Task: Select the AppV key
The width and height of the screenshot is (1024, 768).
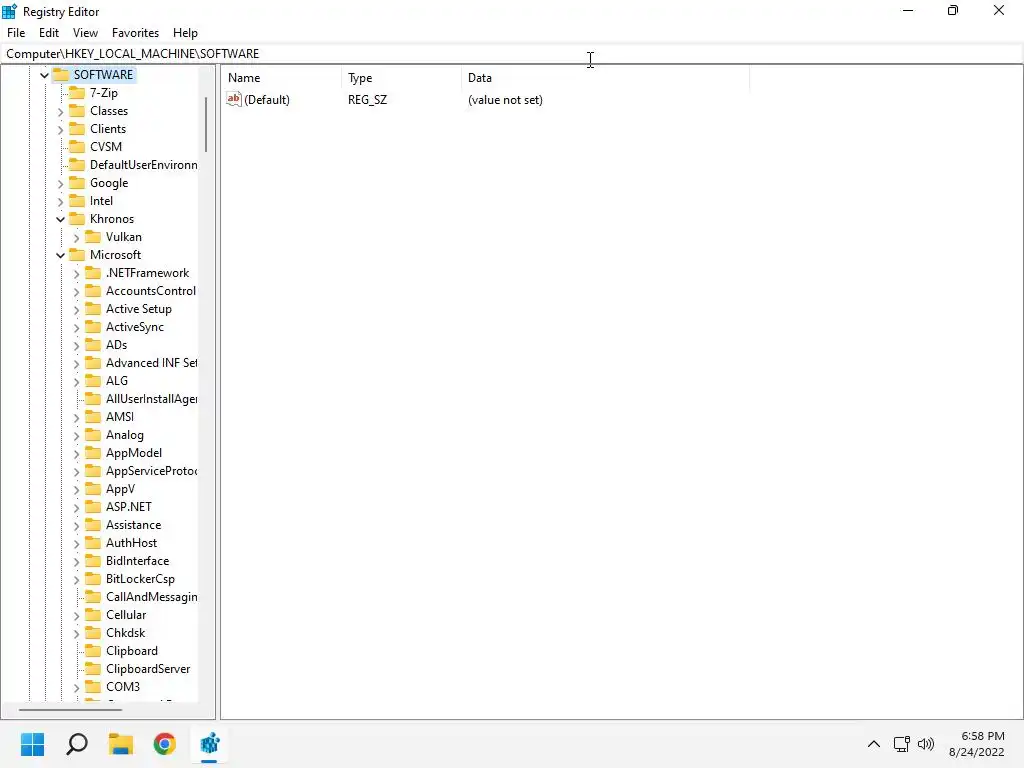Action: (120, 488)
